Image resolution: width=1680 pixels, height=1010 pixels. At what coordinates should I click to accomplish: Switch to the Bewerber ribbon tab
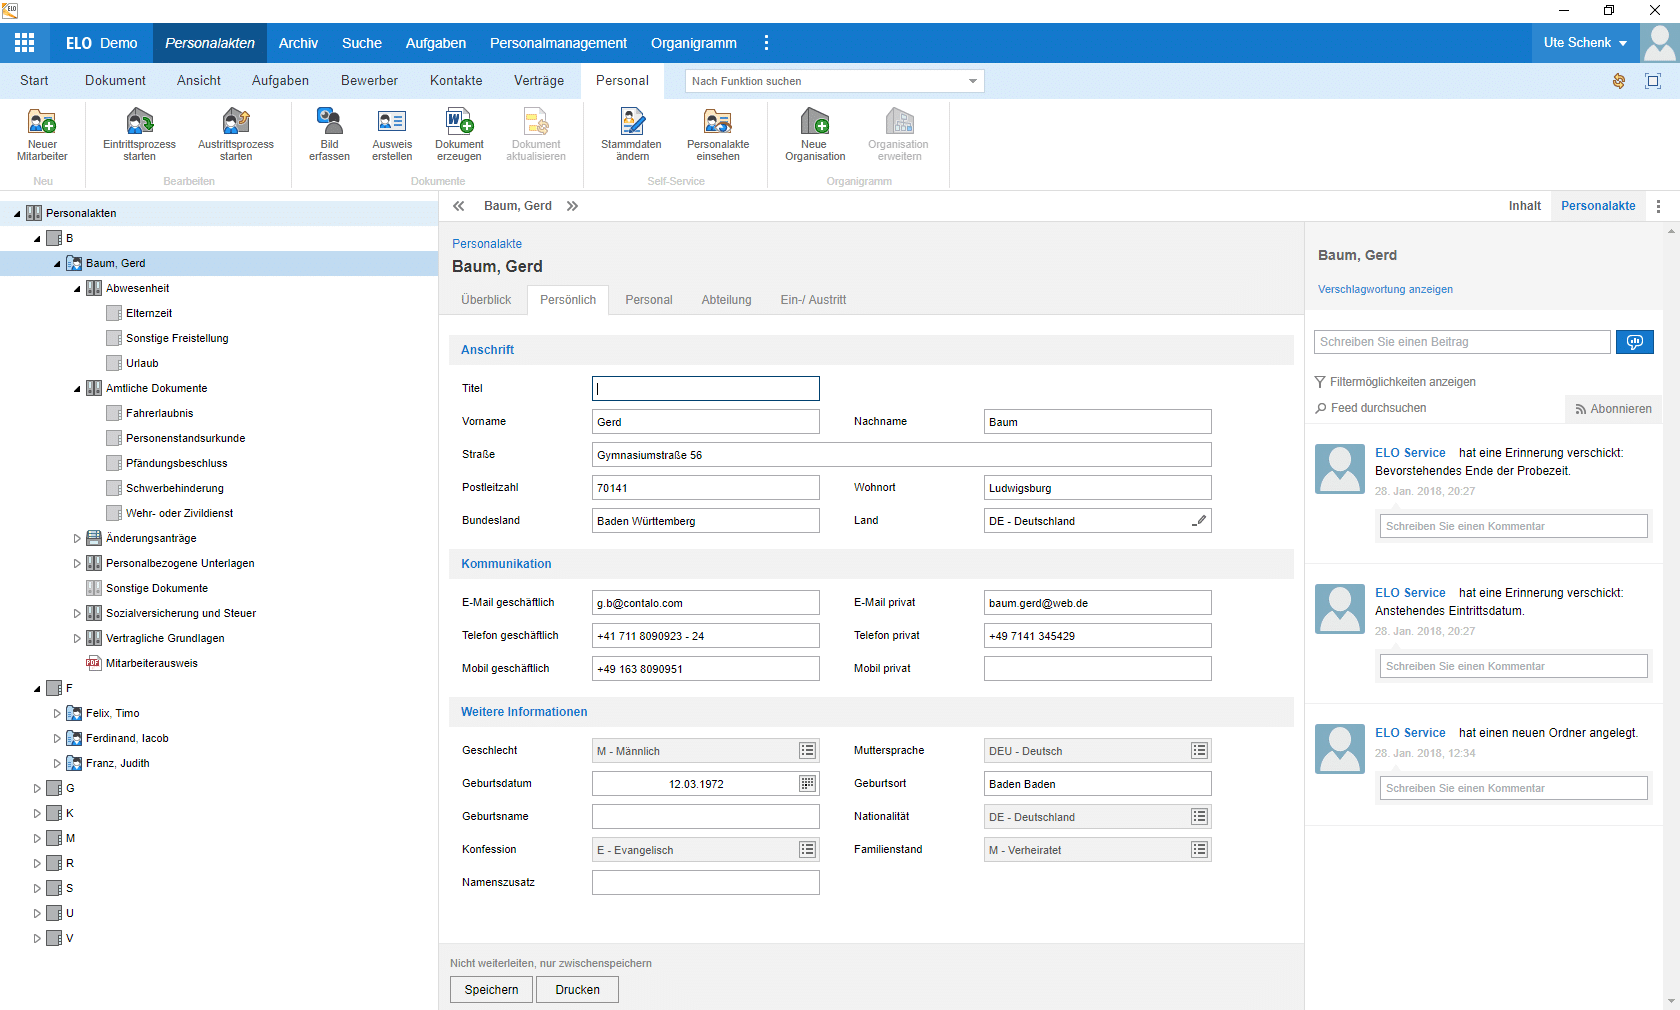(x=369, y=81)
